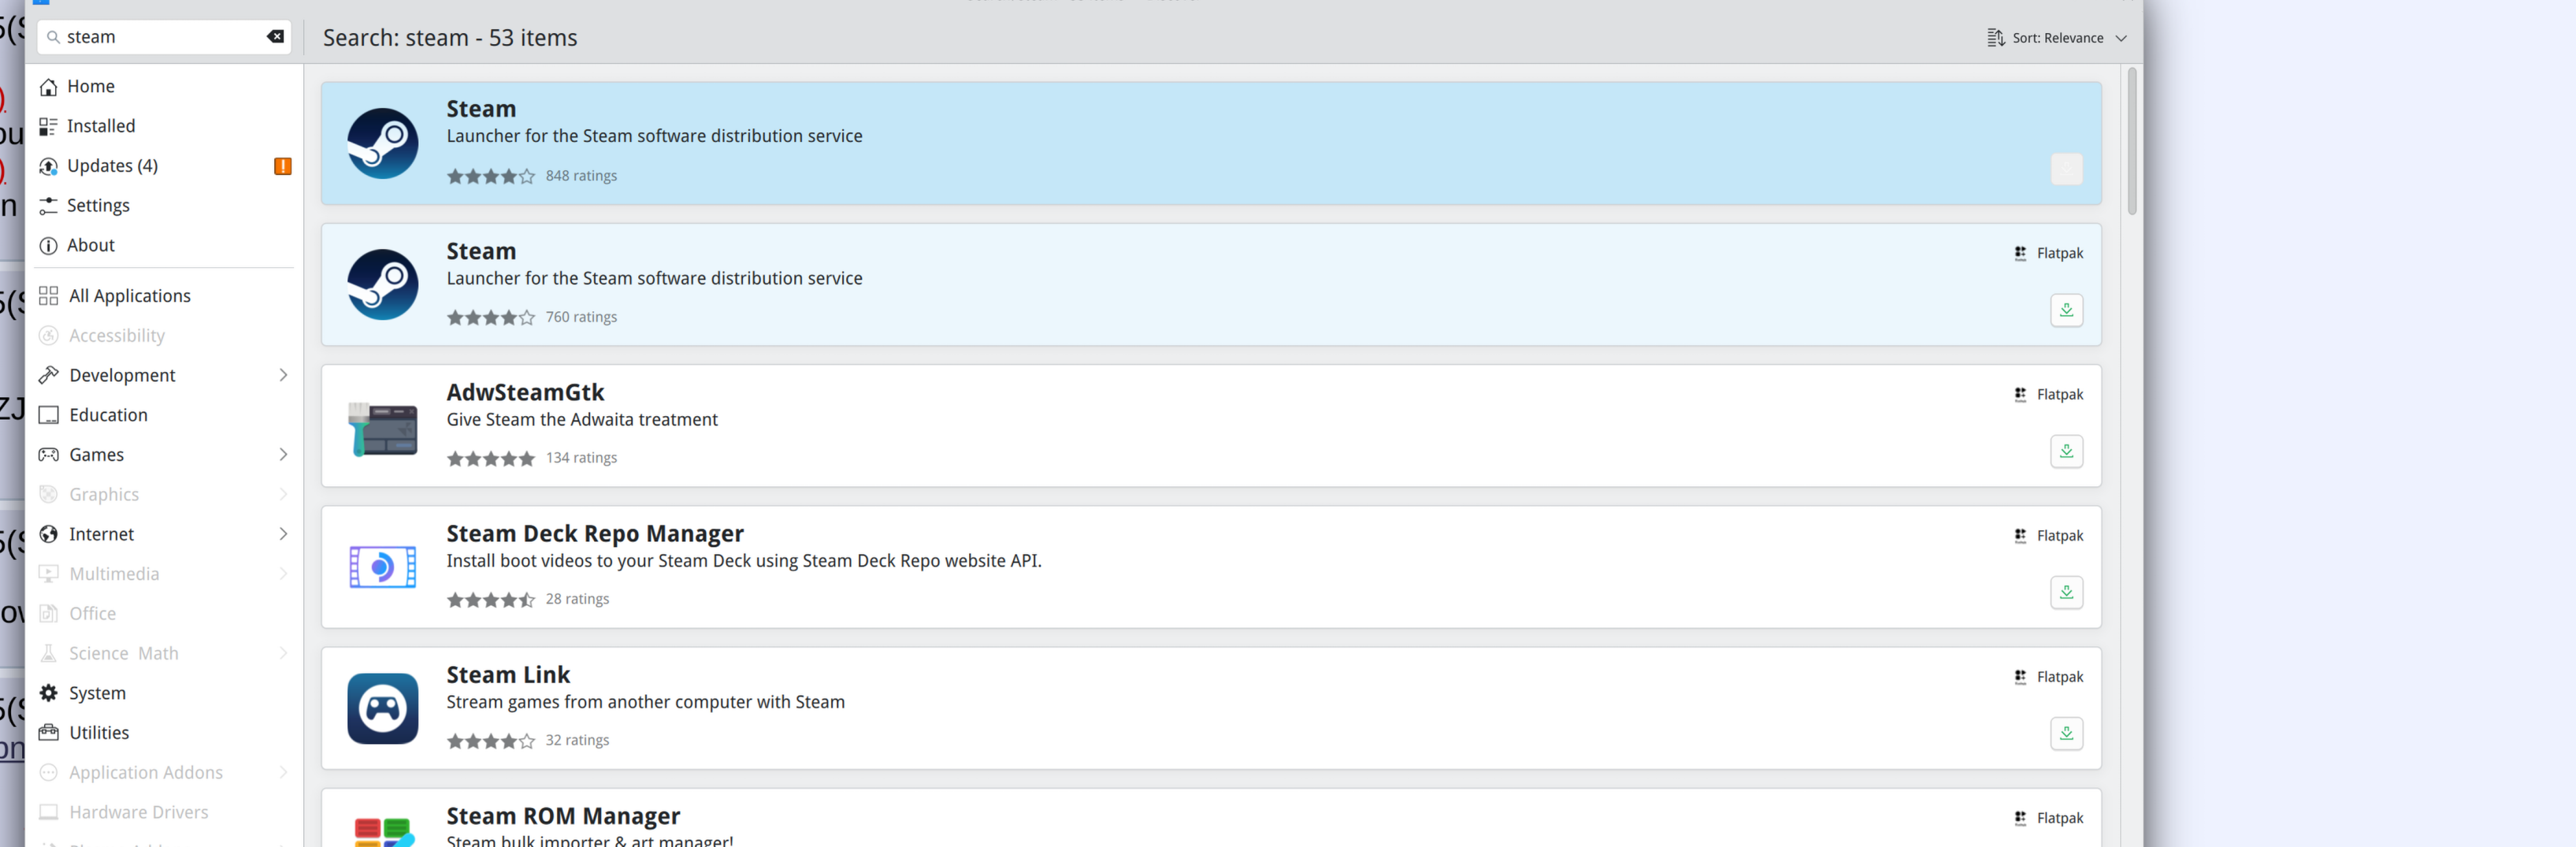
Task: Open the first Steam result with 848 ratings
Action: point(1211,144)
